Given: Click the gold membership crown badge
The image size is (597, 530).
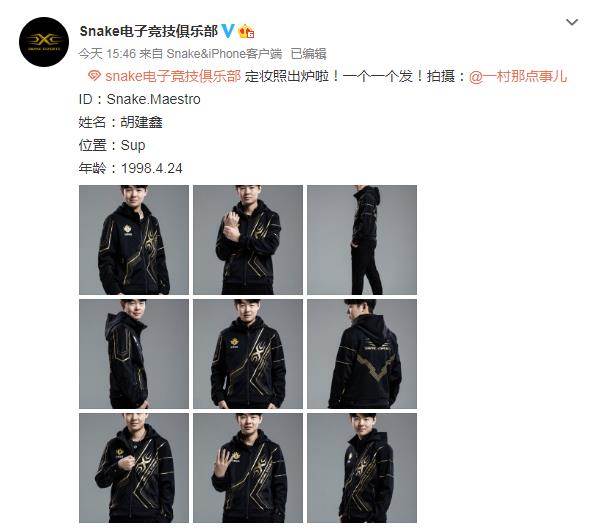Looking at the screenshot, I should (246, 31).
